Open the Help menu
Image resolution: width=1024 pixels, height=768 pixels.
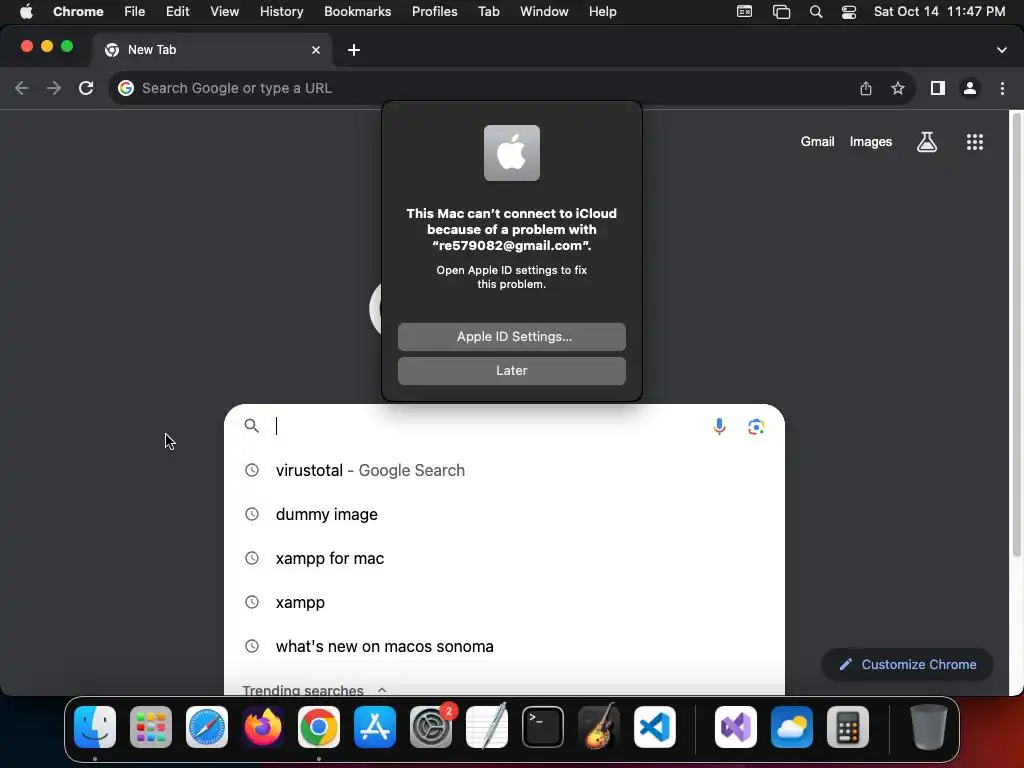pos(602,12)
